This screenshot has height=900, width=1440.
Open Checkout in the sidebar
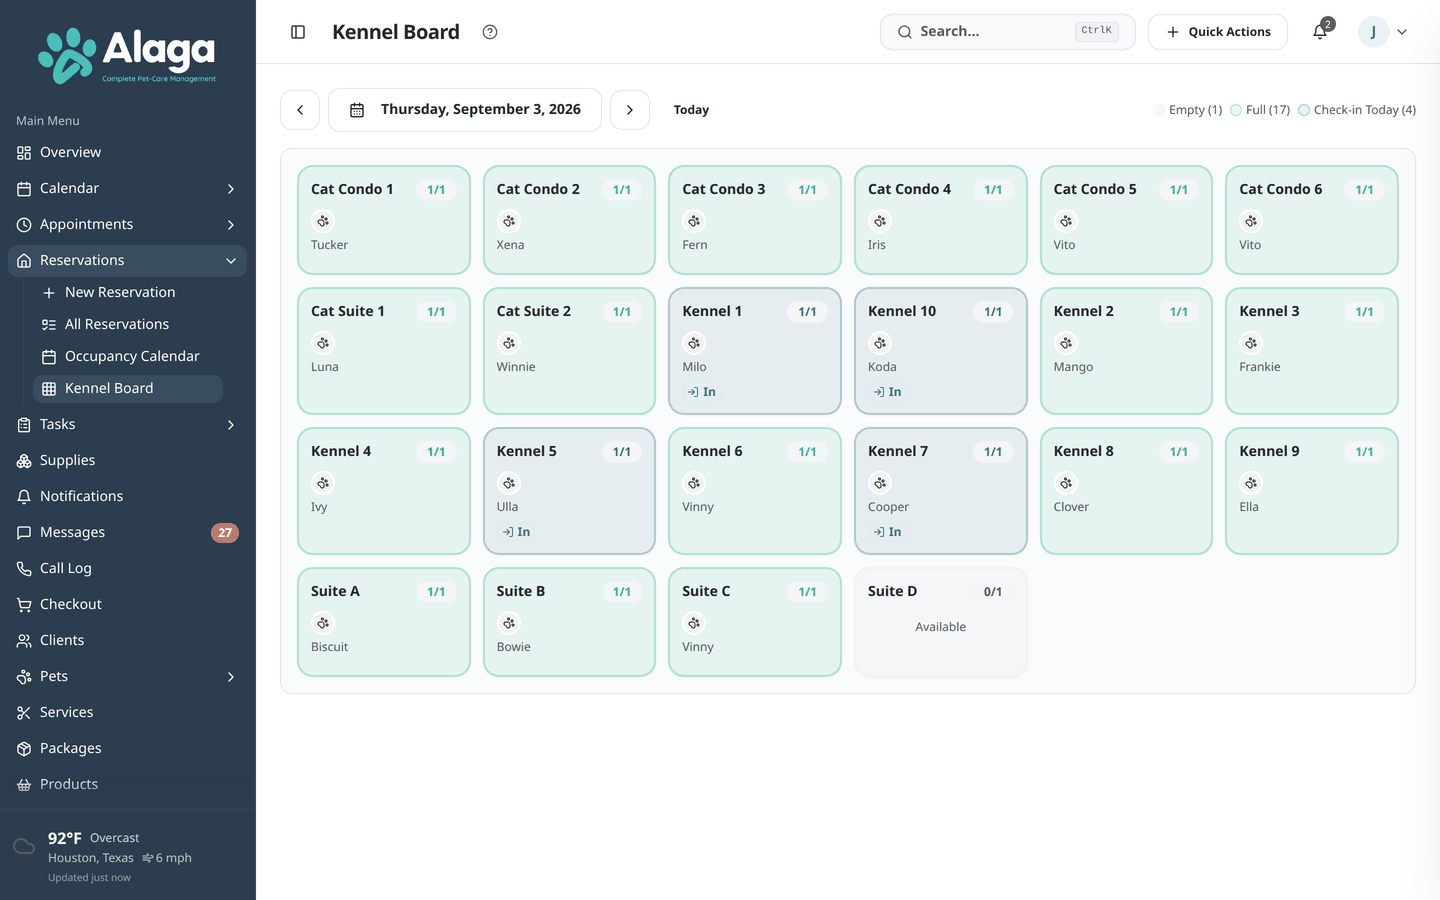[127, 605]
